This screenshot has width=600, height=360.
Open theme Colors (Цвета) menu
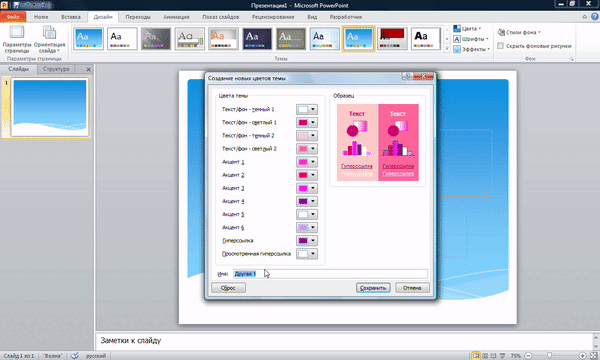[x=467, y=29]
